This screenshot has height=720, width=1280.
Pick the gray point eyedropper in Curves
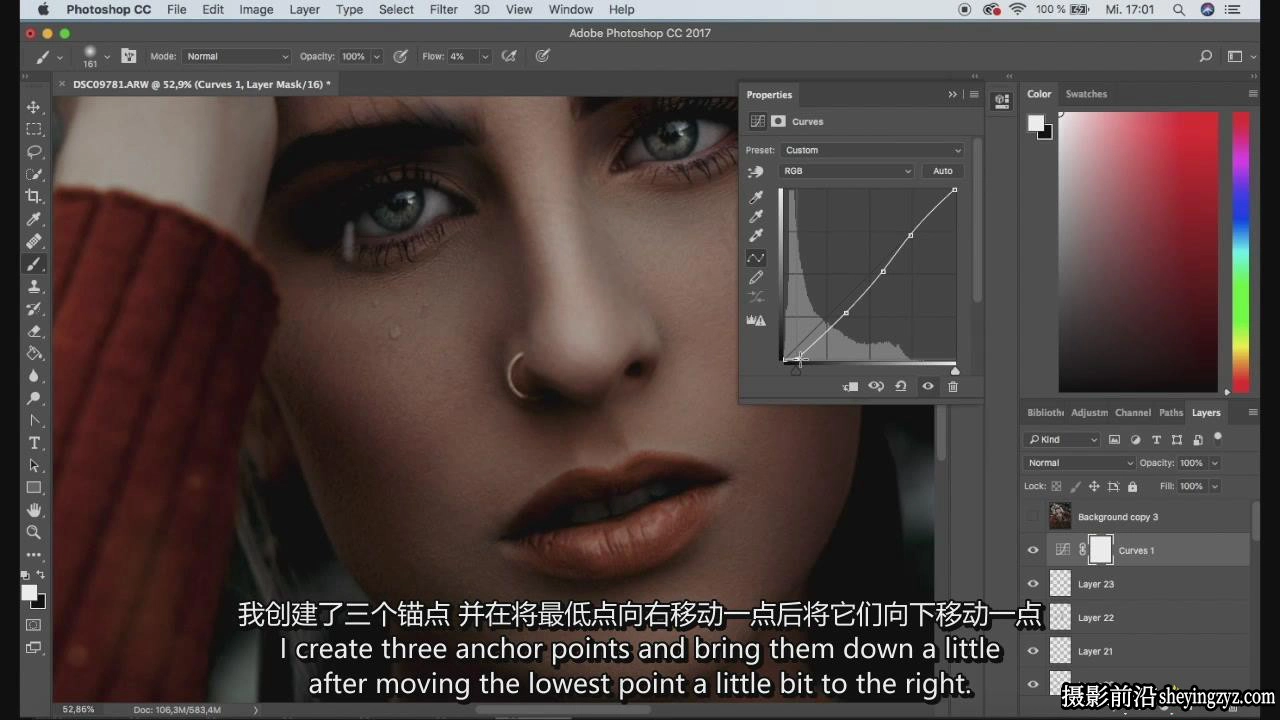click(756, 217)
